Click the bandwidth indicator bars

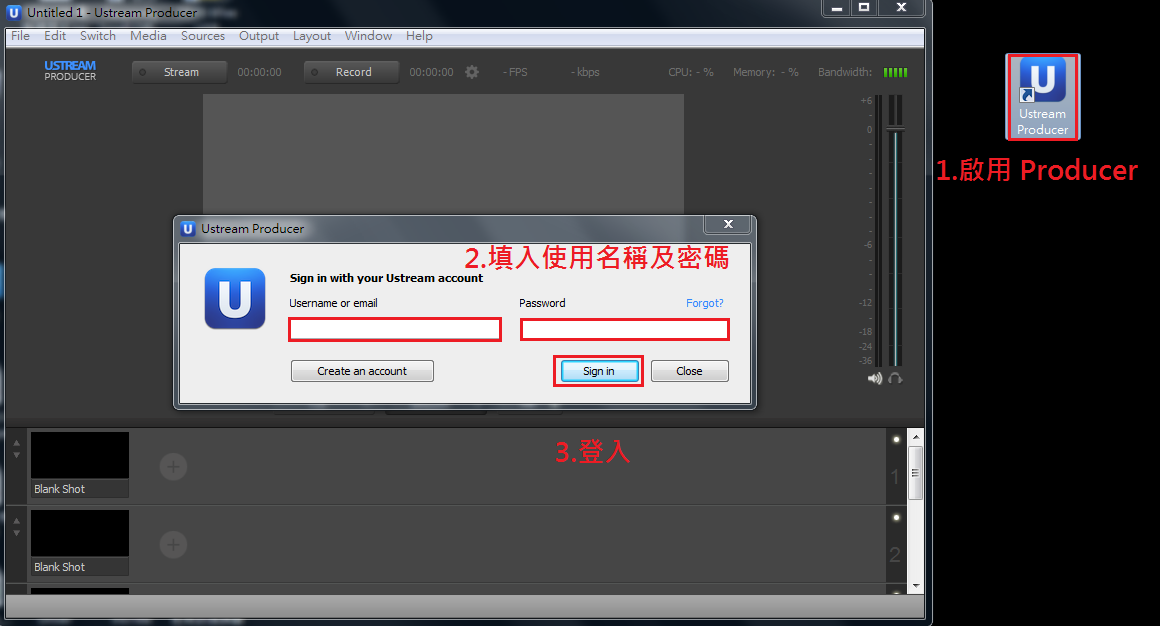(x=896, y=72)
